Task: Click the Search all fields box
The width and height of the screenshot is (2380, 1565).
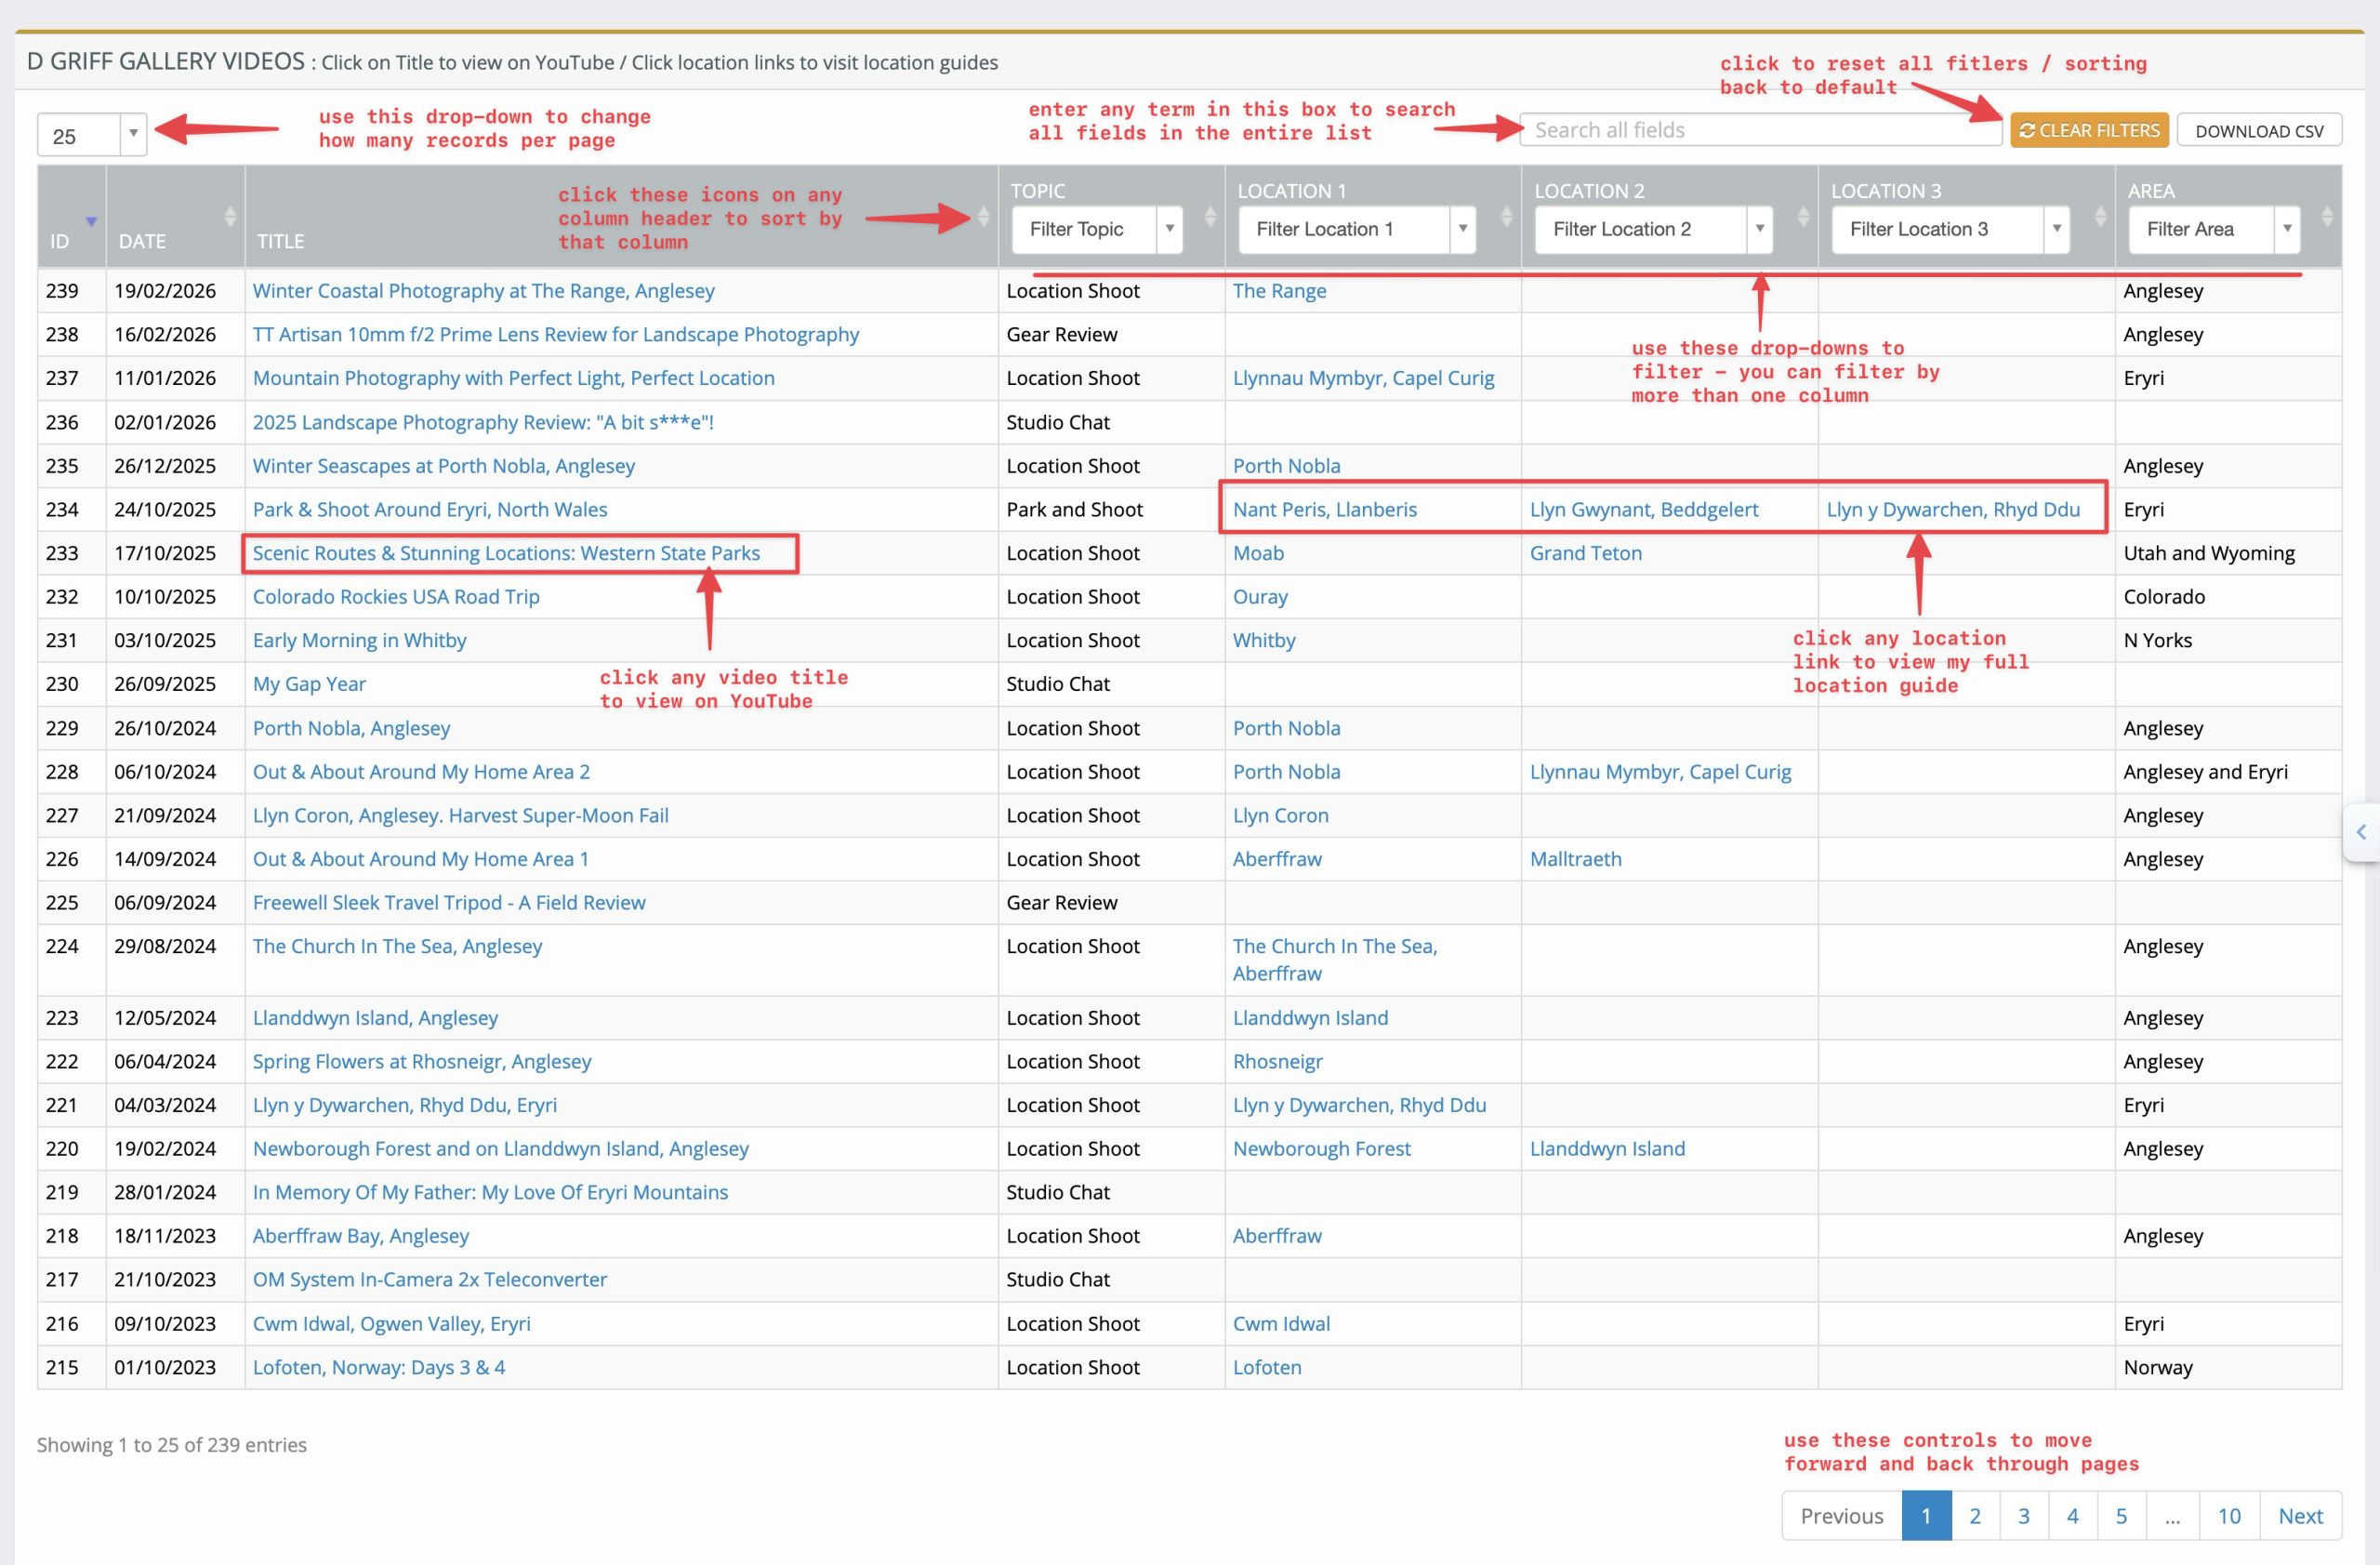Action: [1758, 130]
